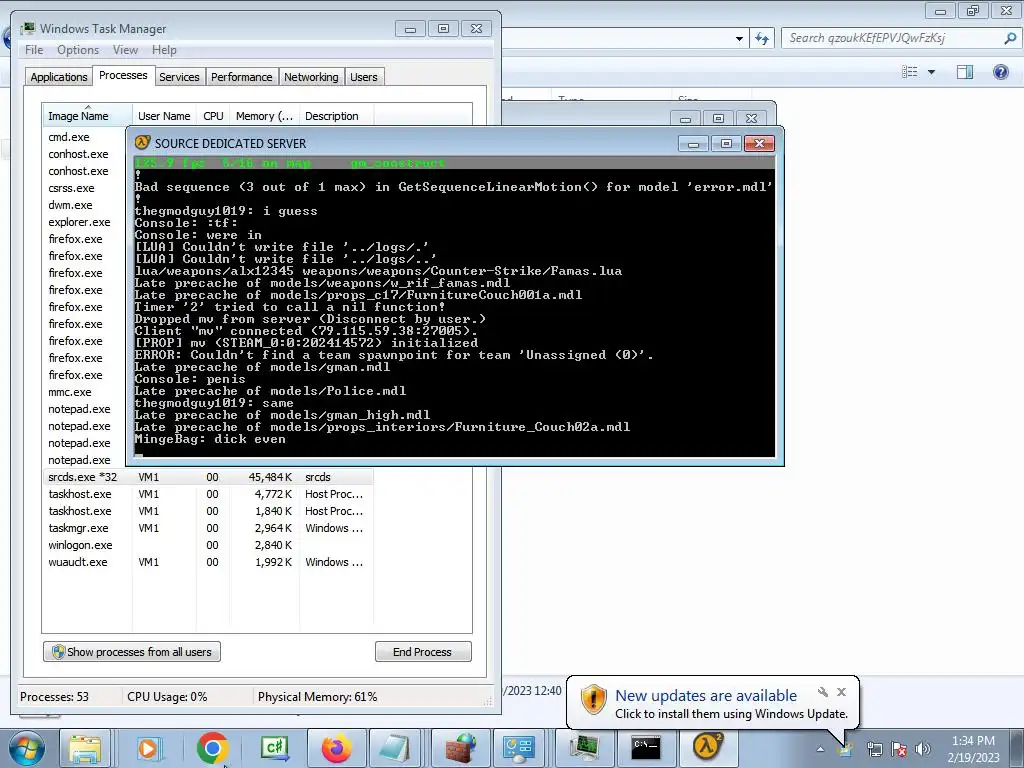
Task: Click the Change your view icon in Explorer
Action: click(910, 72)
